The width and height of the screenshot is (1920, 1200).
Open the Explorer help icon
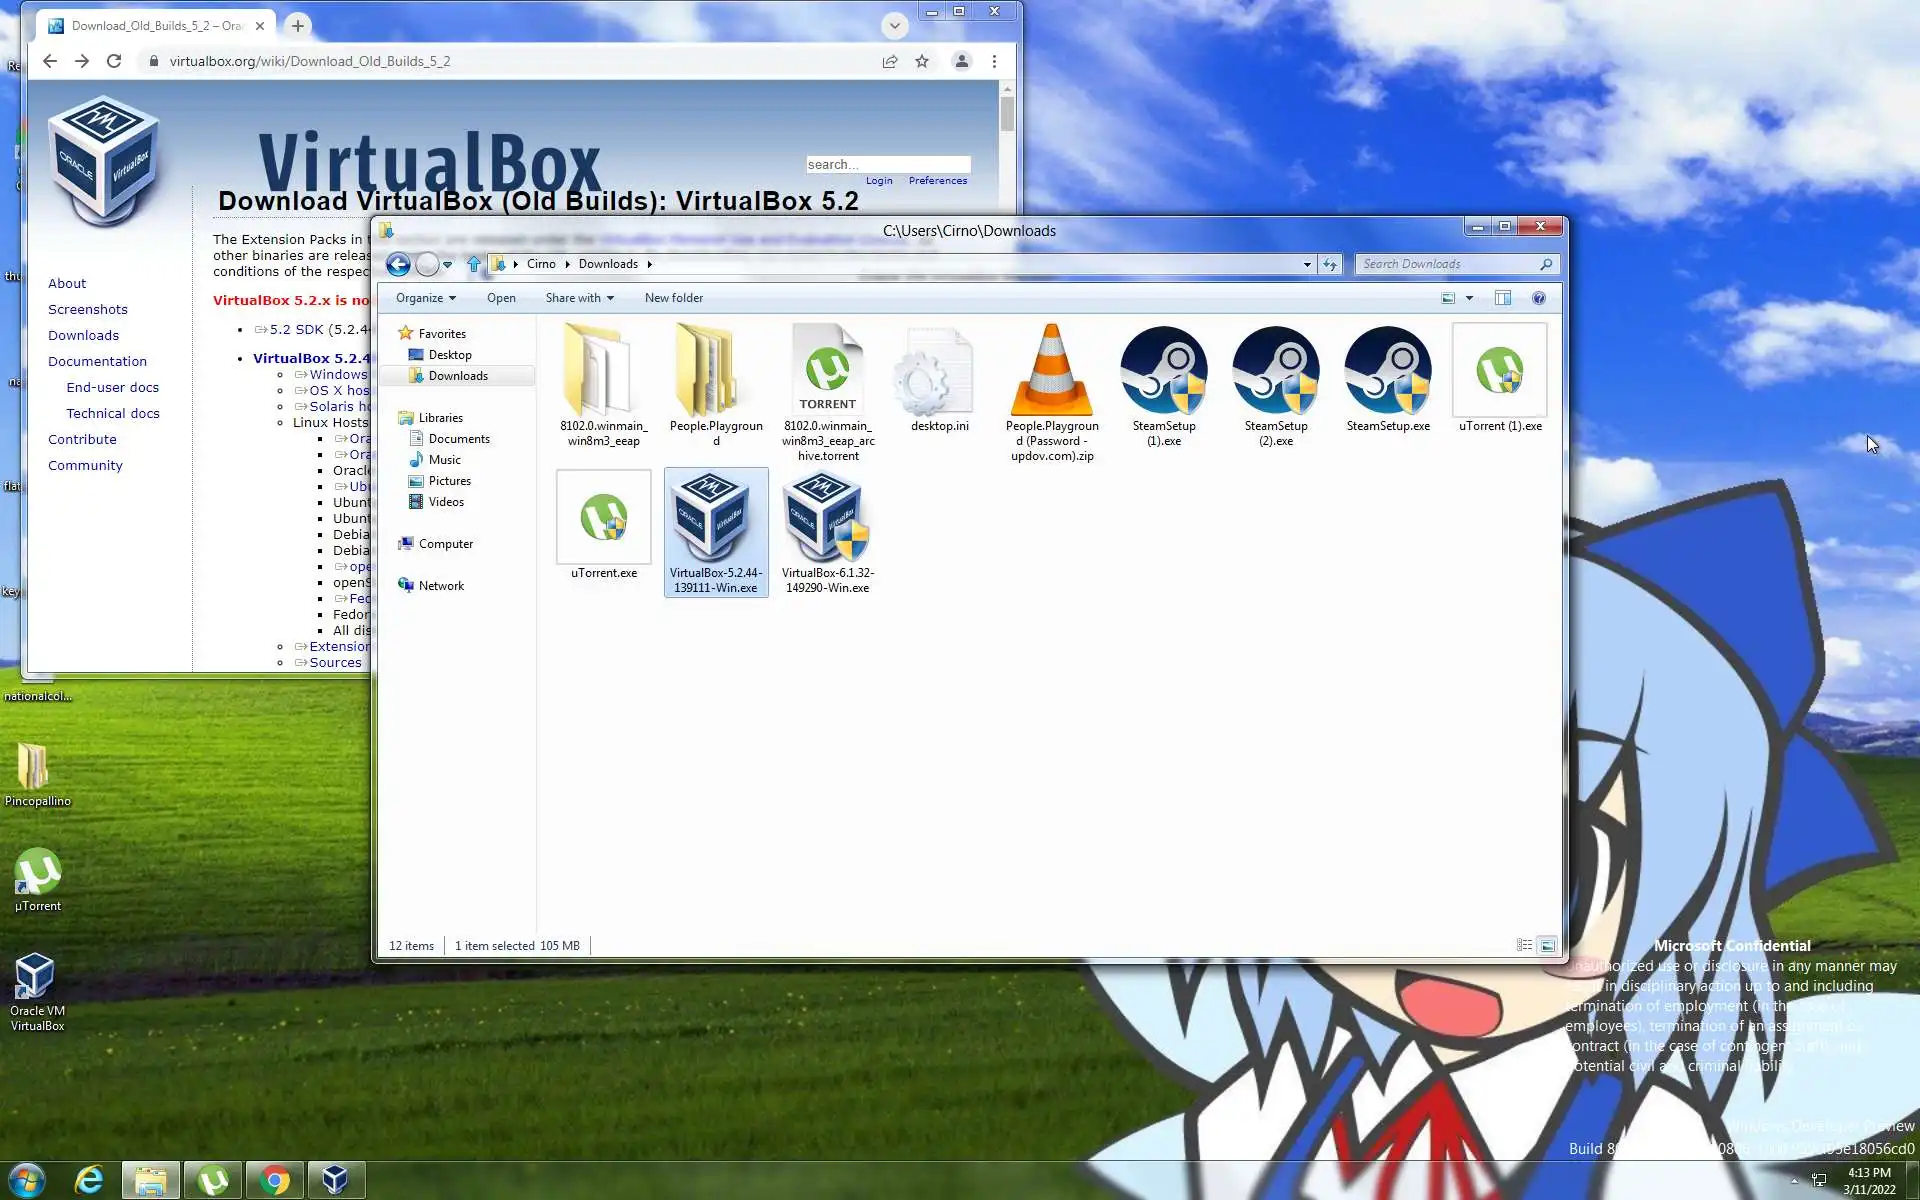[x=1539, y=298]
